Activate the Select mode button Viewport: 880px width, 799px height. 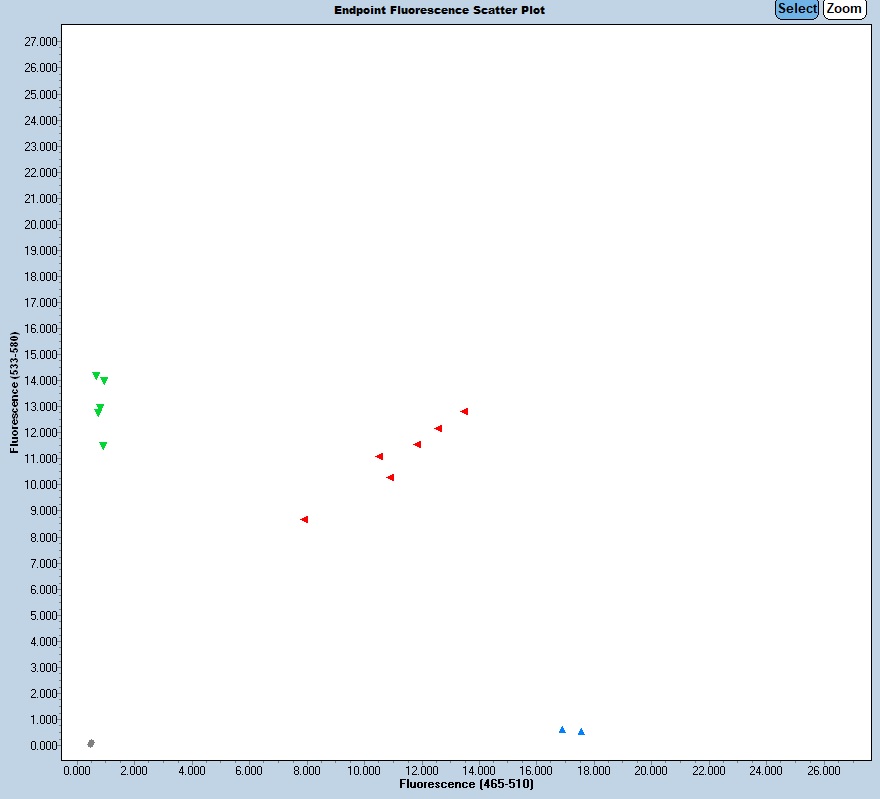(x=797, y=9)
